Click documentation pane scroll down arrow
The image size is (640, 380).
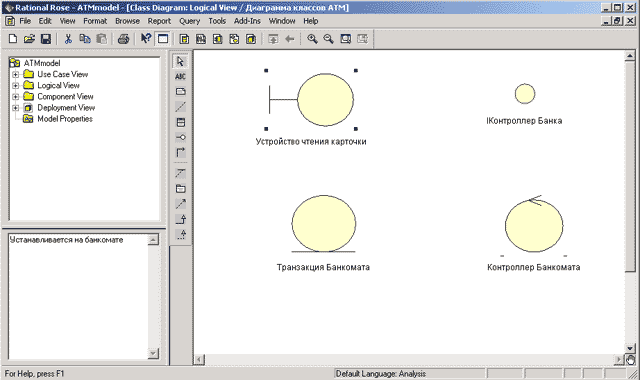153,353
